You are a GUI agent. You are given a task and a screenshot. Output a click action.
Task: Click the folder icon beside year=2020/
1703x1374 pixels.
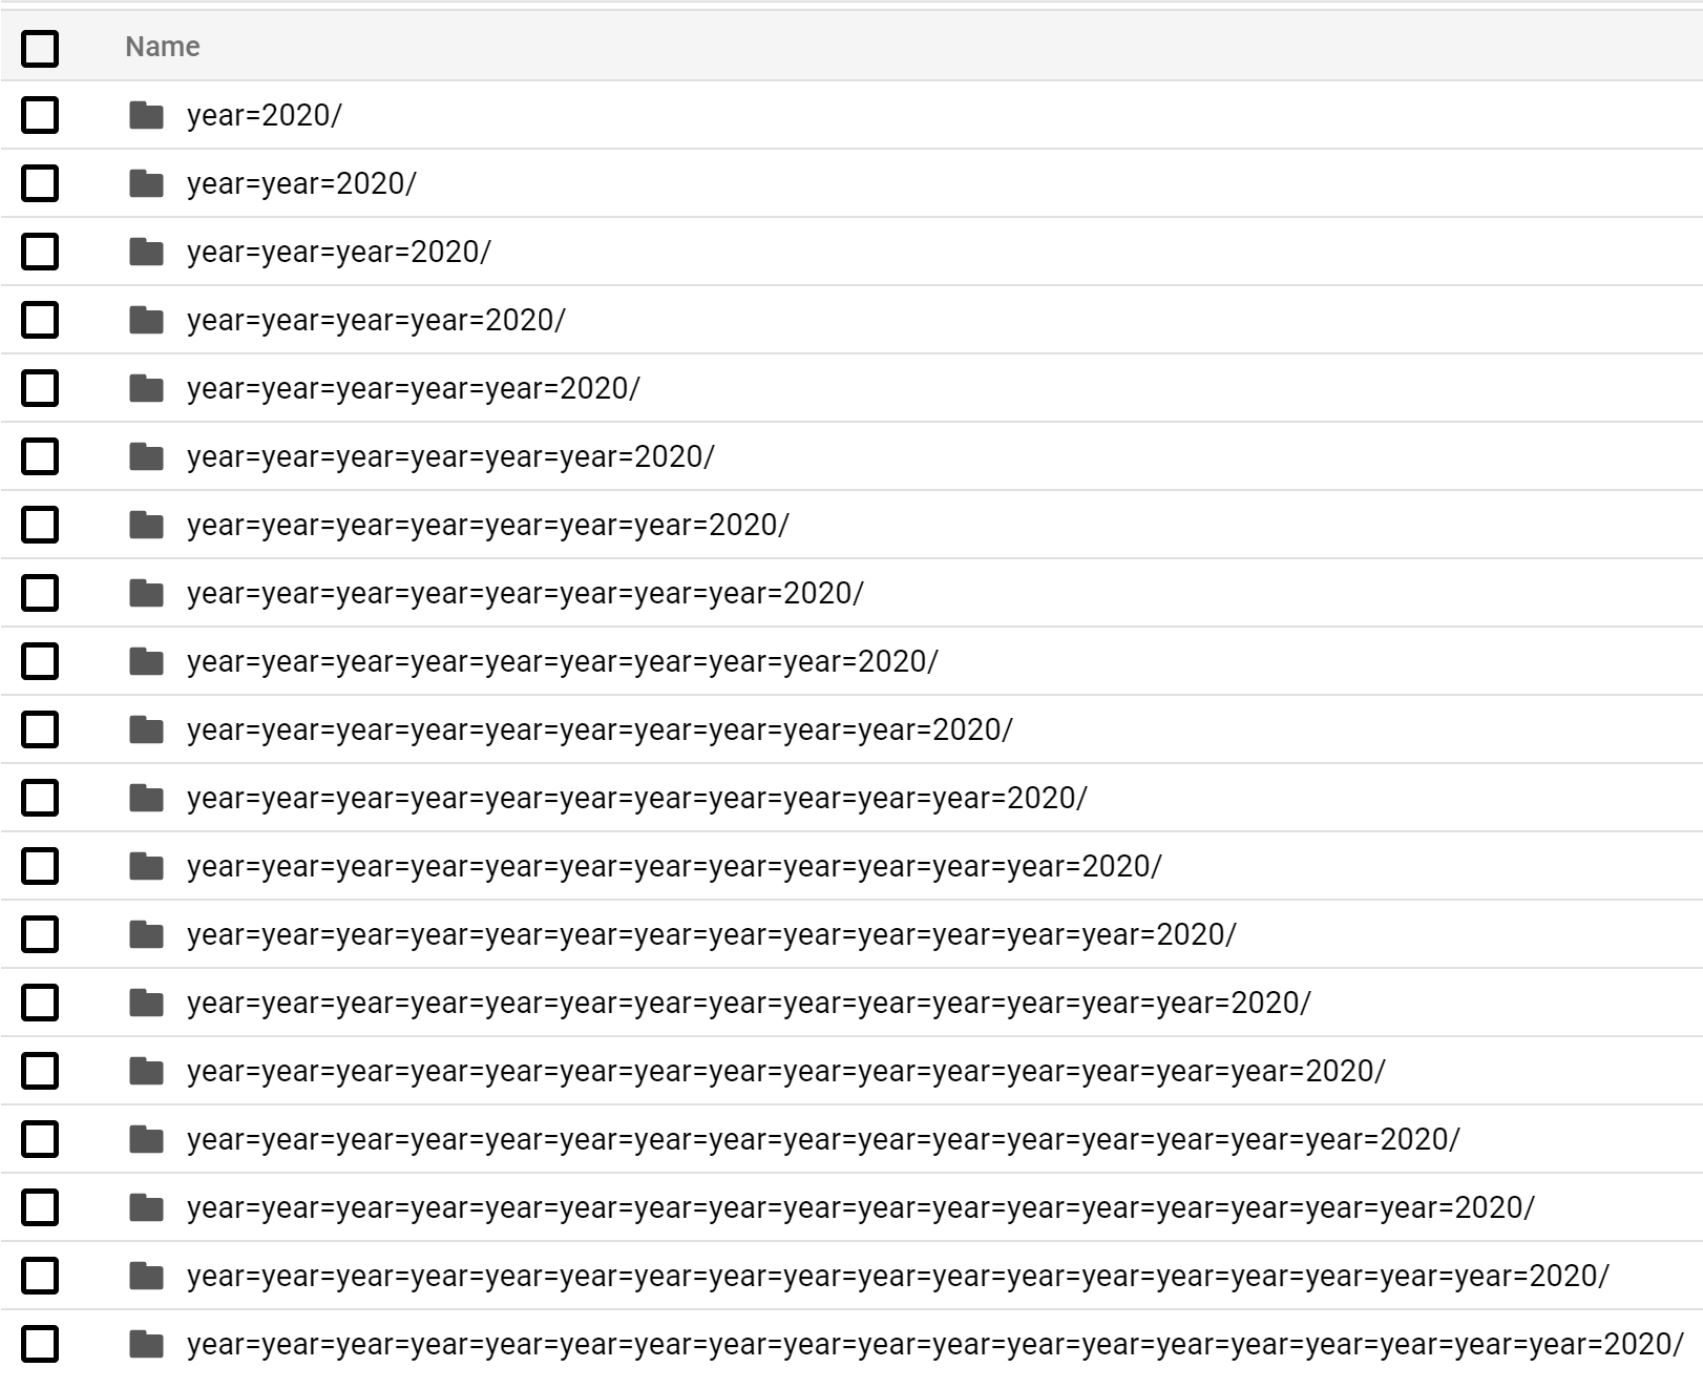(148, 117)
